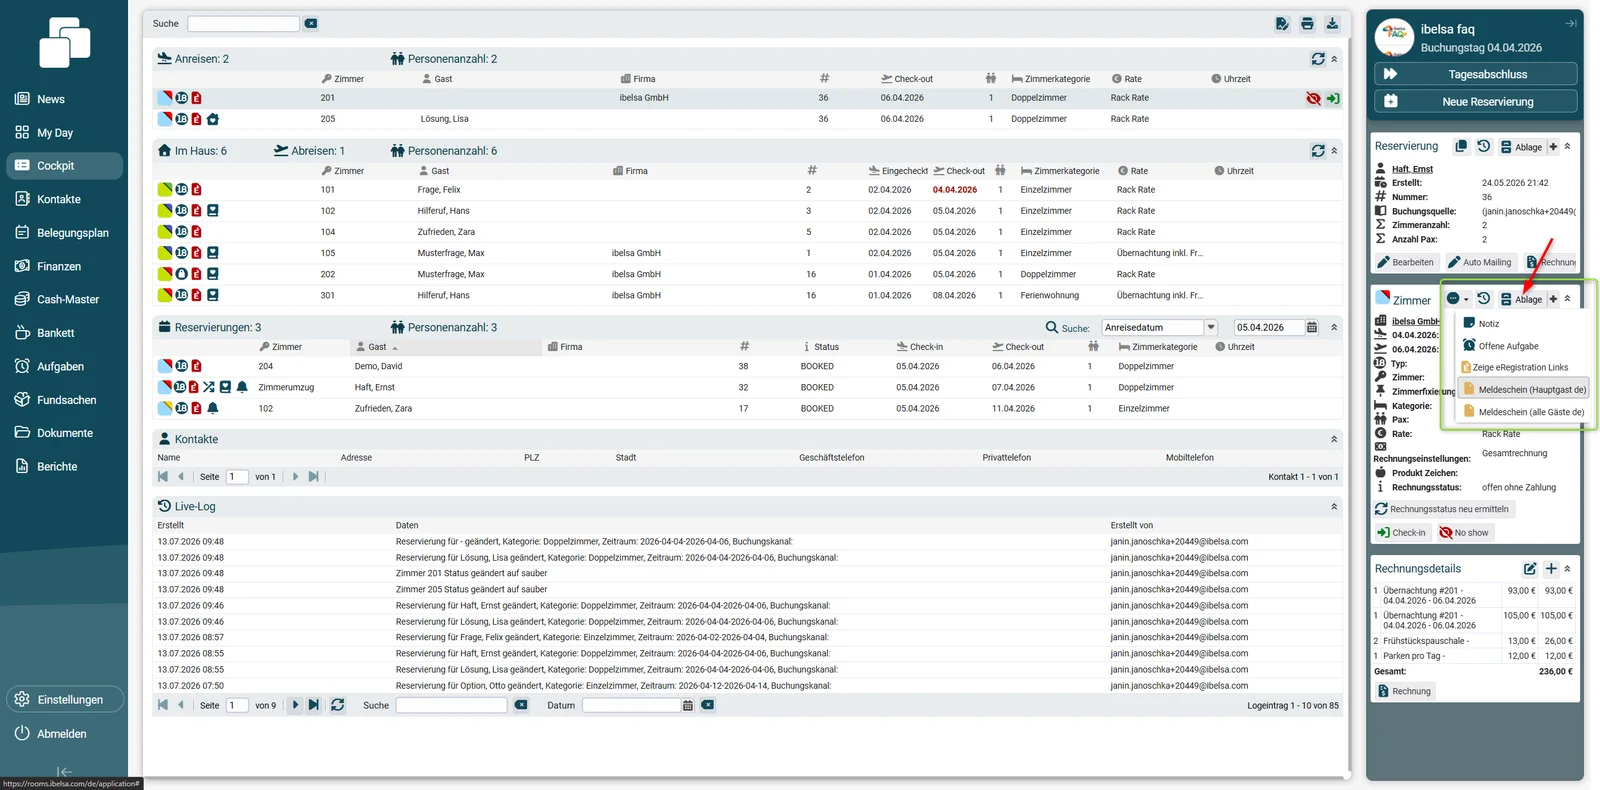Open the Anreisedatum search dropdown

[x=1211, y=327]
